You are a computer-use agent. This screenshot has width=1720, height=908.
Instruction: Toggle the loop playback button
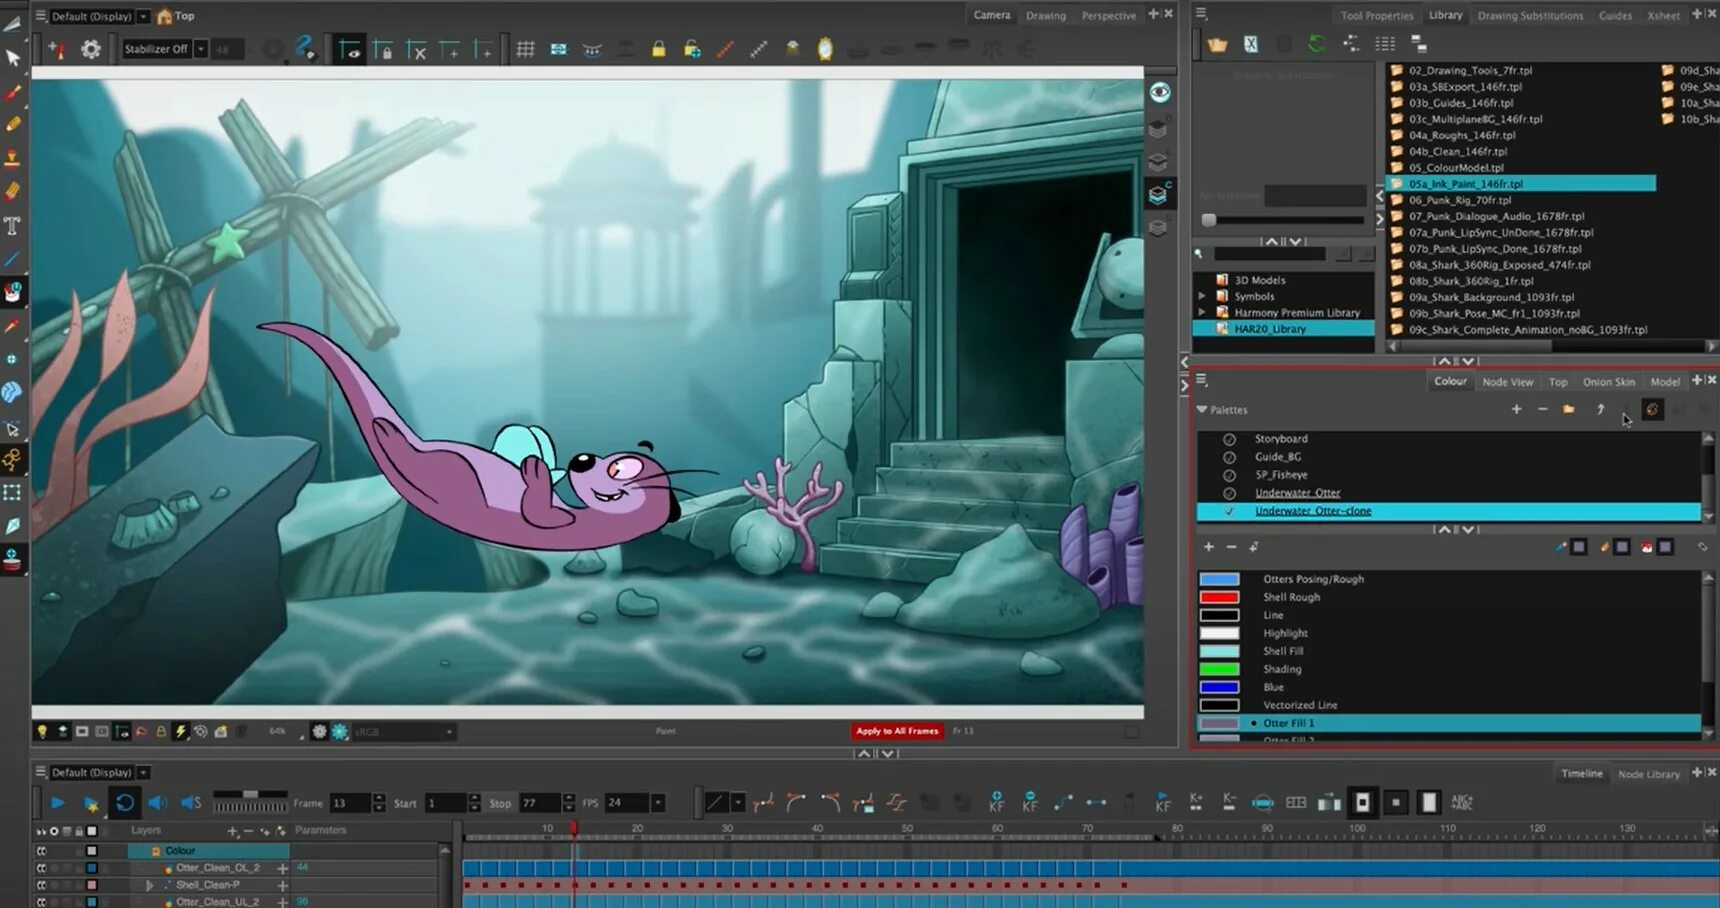(125, 803)
